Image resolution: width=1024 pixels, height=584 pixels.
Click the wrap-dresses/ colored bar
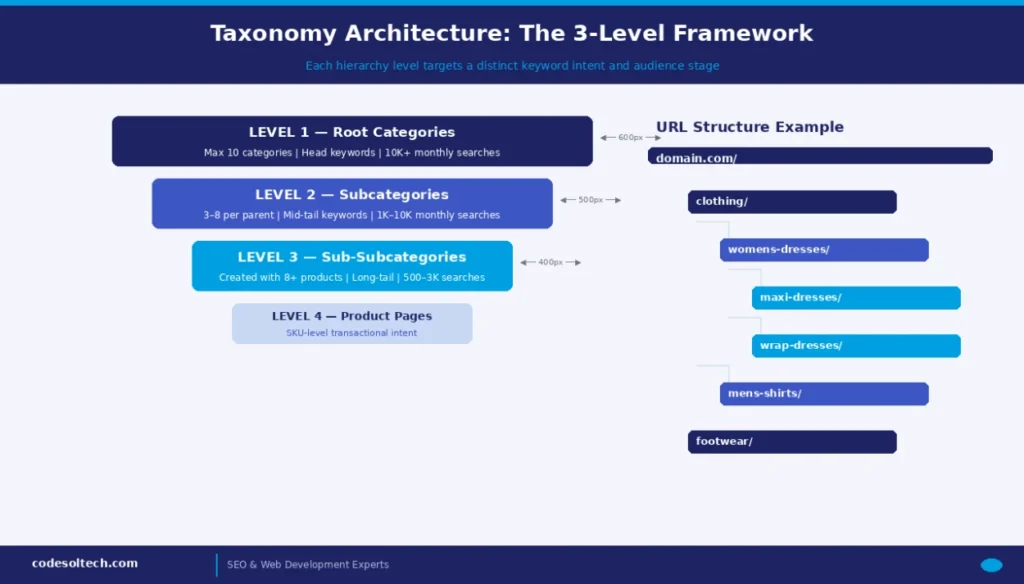tap(855, 345)
